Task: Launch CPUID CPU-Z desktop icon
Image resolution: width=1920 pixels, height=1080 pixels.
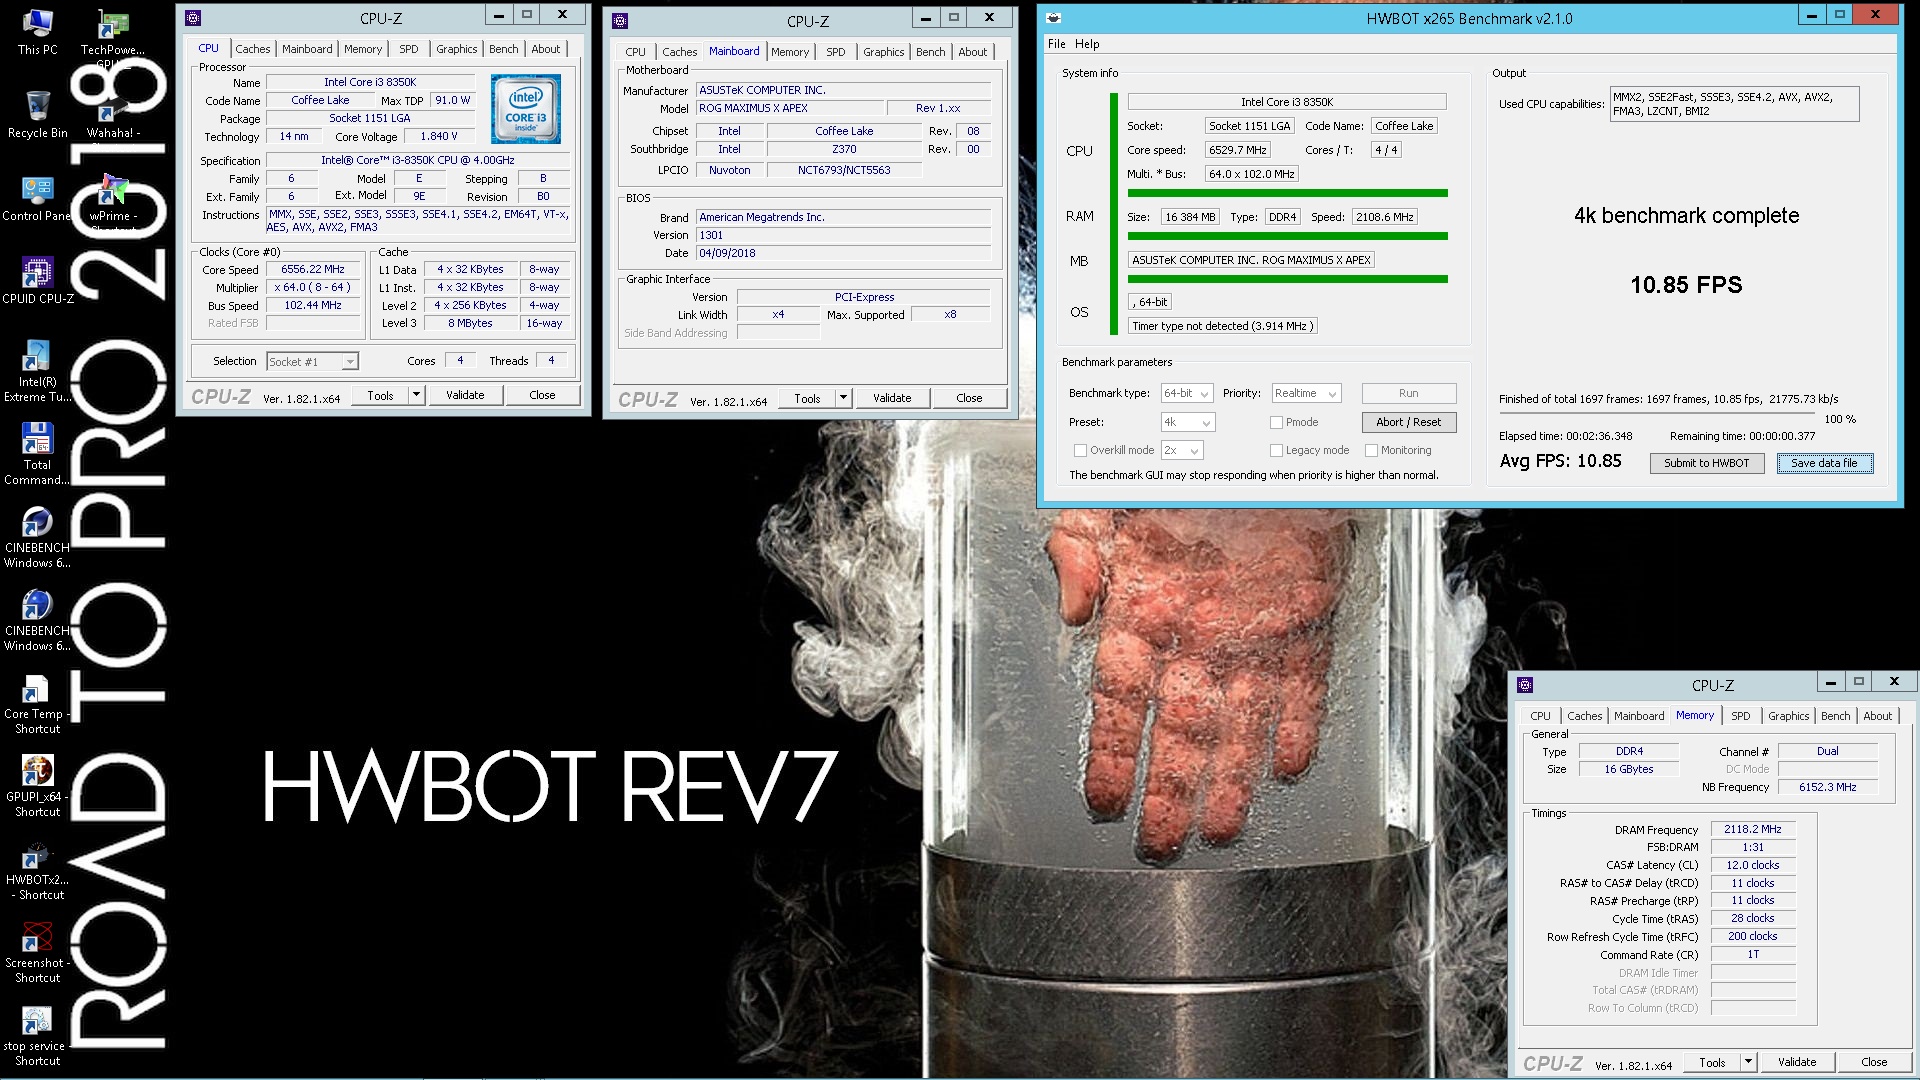Action: pos(37,281)
